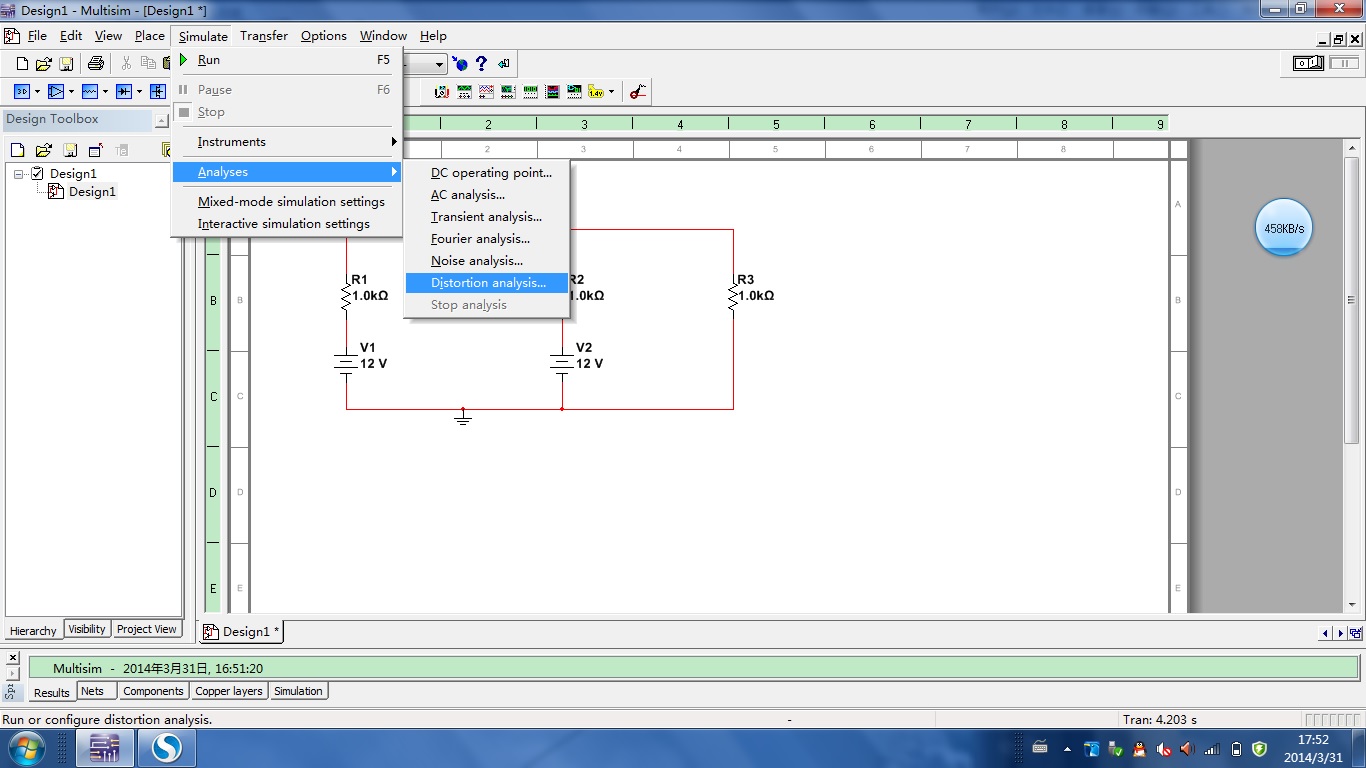Open Mixed-mode simulation settings
1366x768 pixels.
287,202
